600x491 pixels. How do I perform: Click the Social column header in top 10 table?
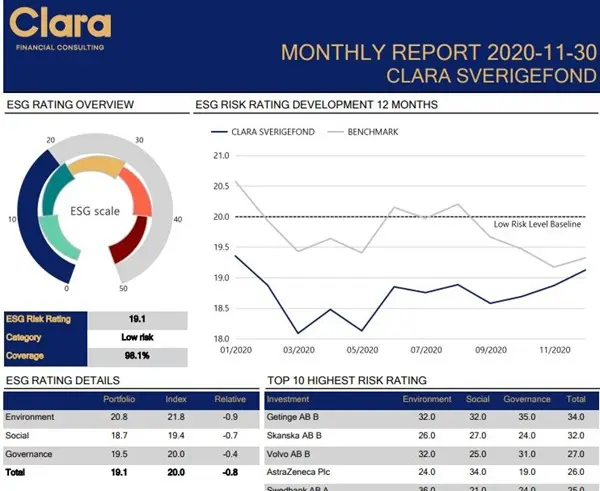click(478, 399)
